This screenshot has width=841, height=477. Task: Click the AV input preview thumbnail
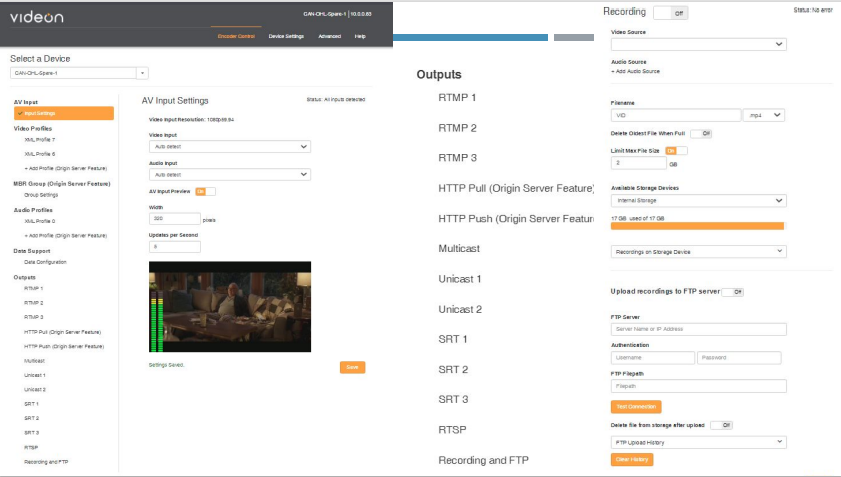[x=229, y=307]
